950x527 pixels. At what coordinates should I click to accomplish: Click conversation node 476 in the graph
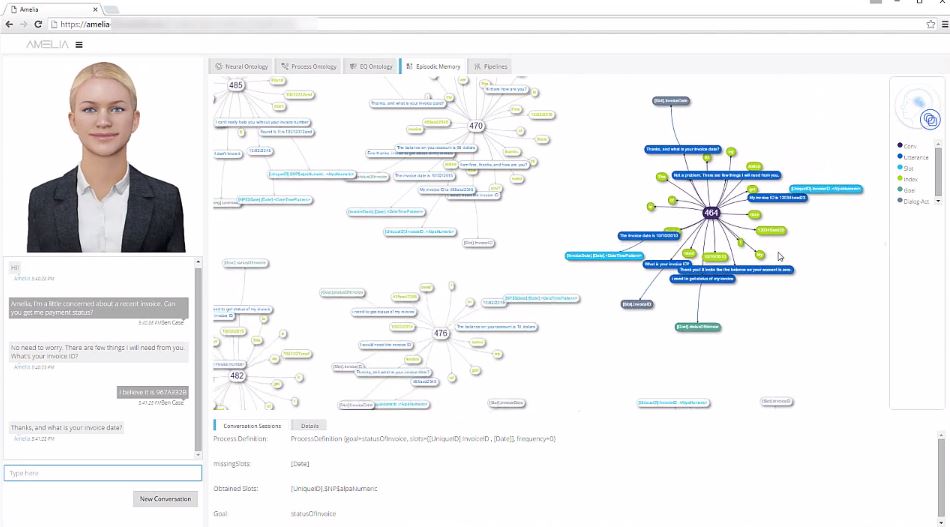pos(441,333)
